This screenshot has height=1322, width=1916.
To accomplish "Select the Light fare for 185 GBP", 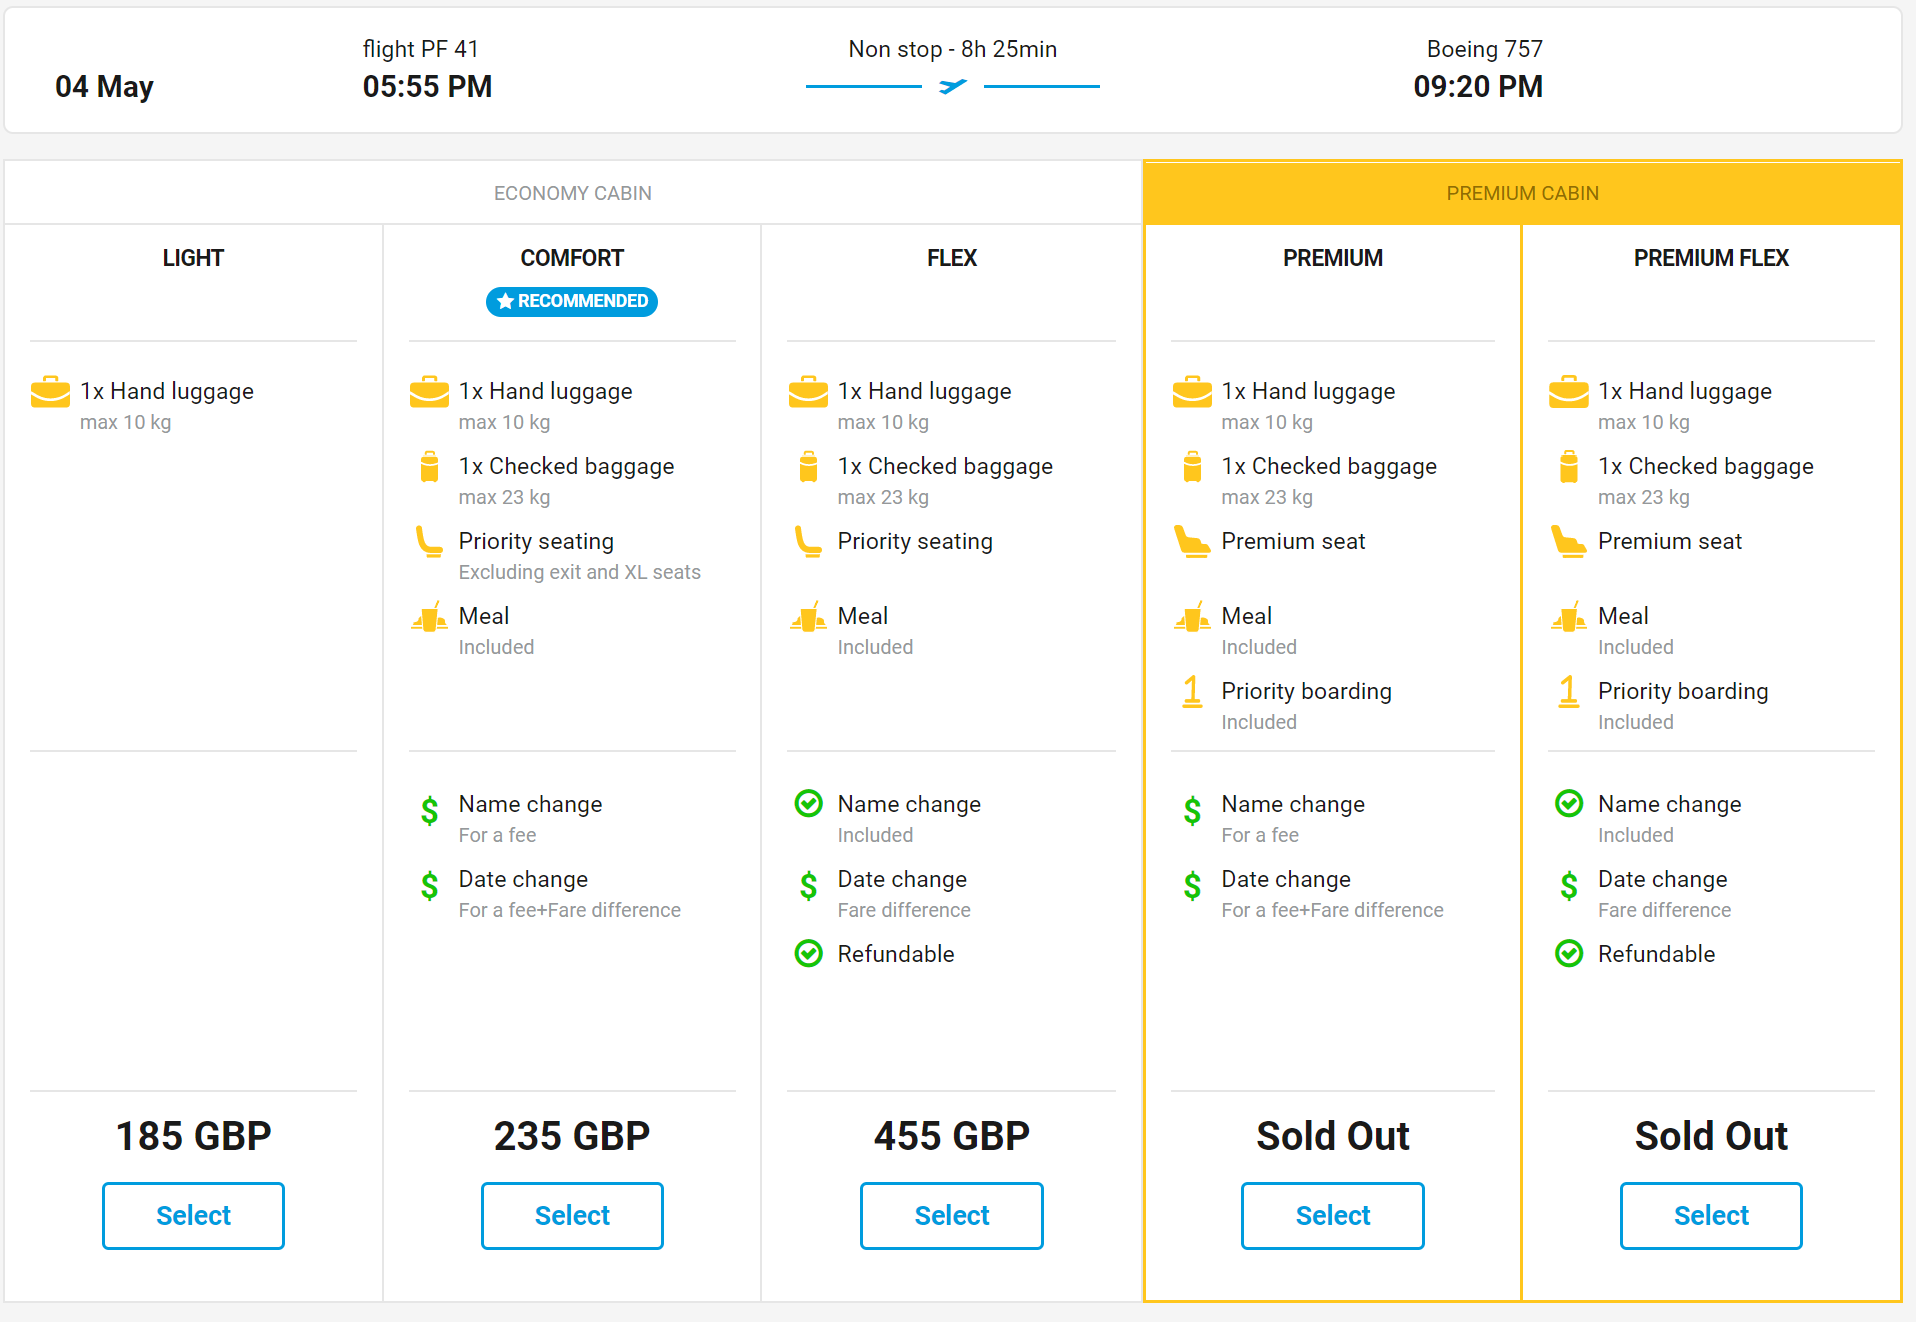I will point(193,1215).
